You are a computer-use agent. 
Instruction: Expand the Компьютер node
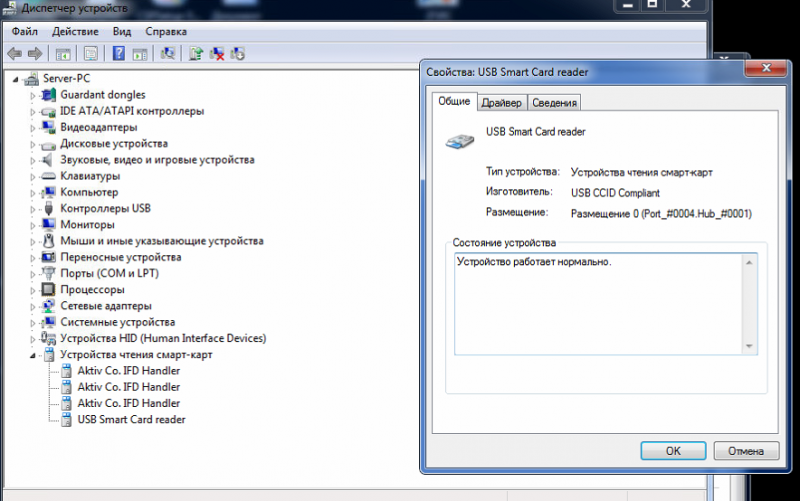(x=33, y=193)
